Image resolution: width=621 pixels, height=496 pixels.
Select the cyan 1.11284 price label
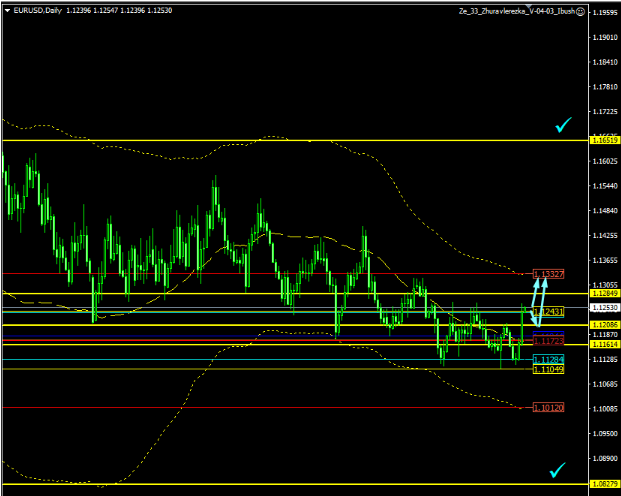tap(549, 359)
